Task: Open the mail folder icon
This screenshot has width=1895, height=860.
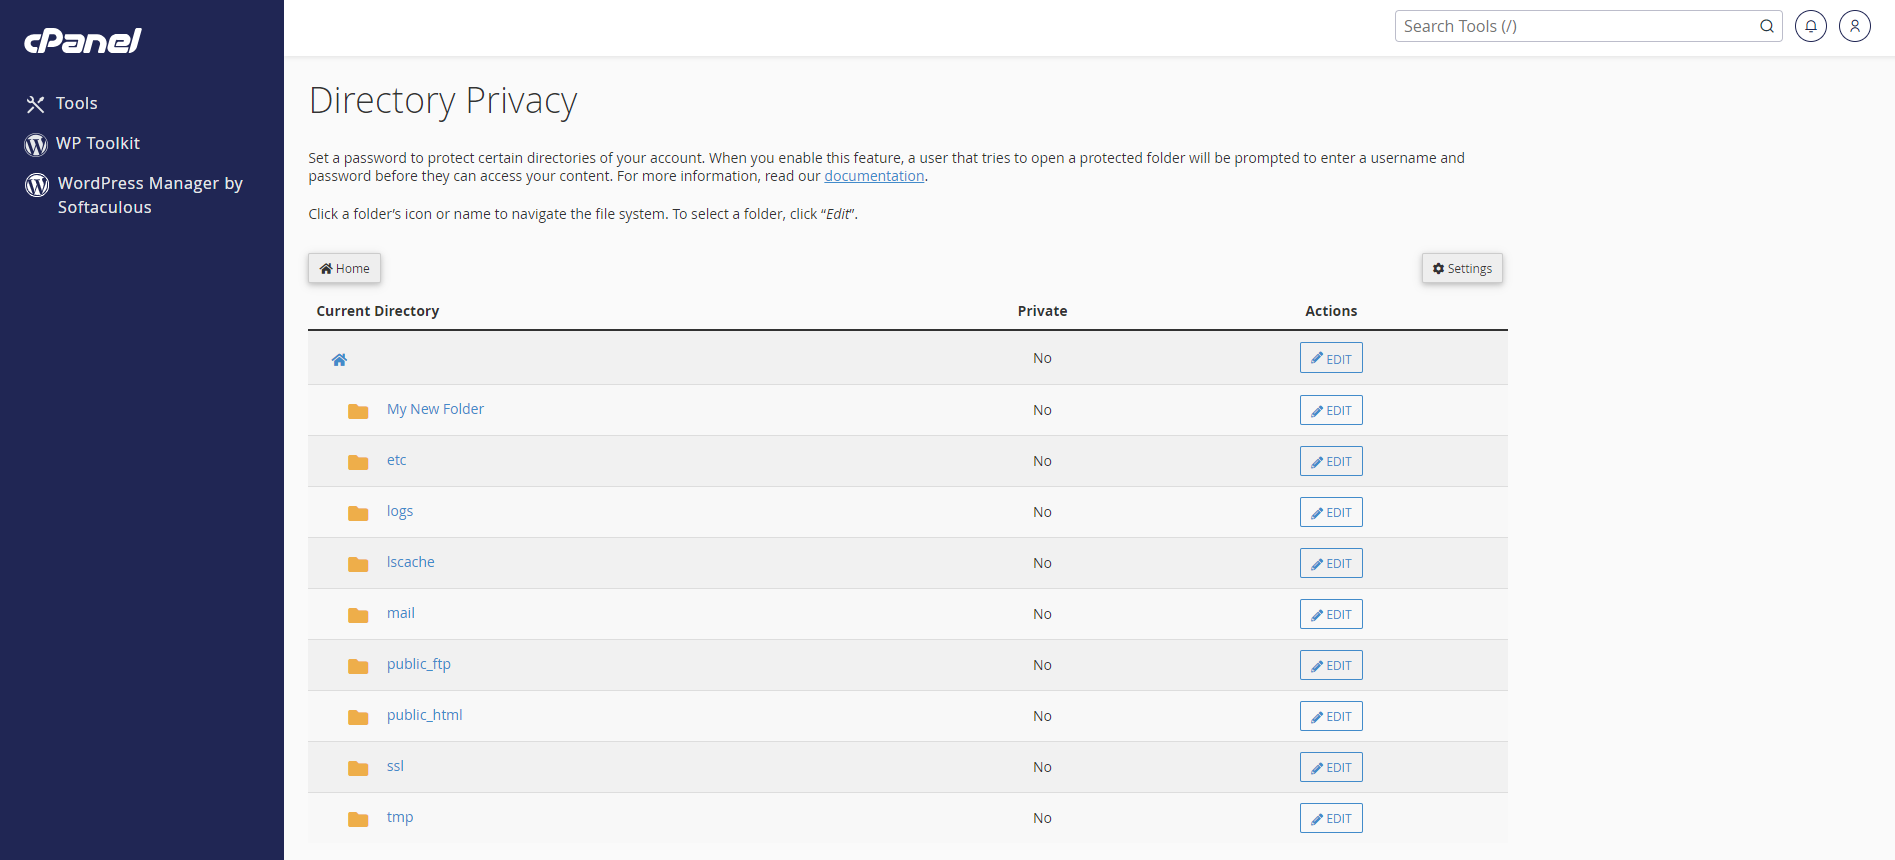Action: (x=358, y=615)
